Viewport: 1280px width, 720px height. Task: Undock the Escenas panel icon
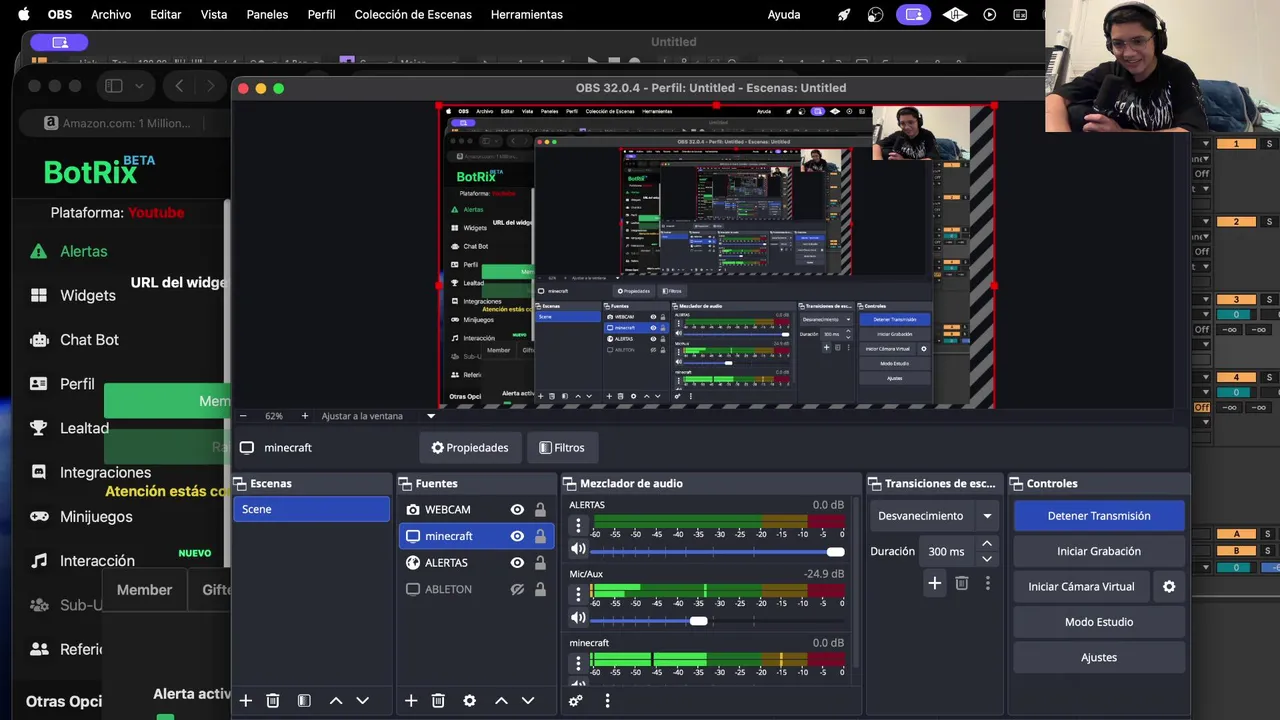239,484
